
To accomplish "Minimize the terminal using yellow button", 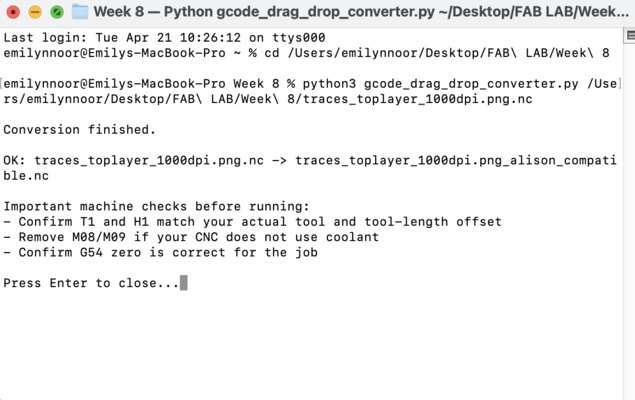I will [34, 12].
